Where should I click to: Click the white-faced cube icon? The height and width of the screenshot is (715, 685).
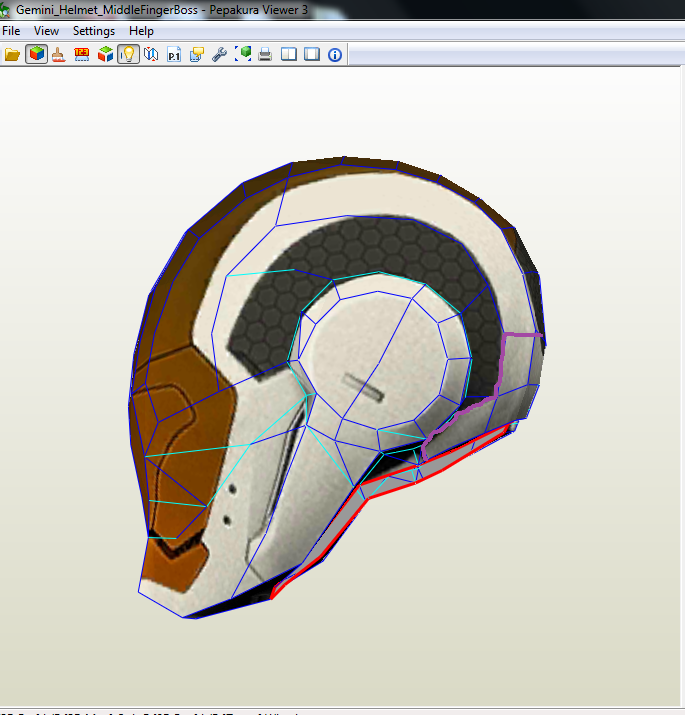pyautogui.click(x=105, y=55)
